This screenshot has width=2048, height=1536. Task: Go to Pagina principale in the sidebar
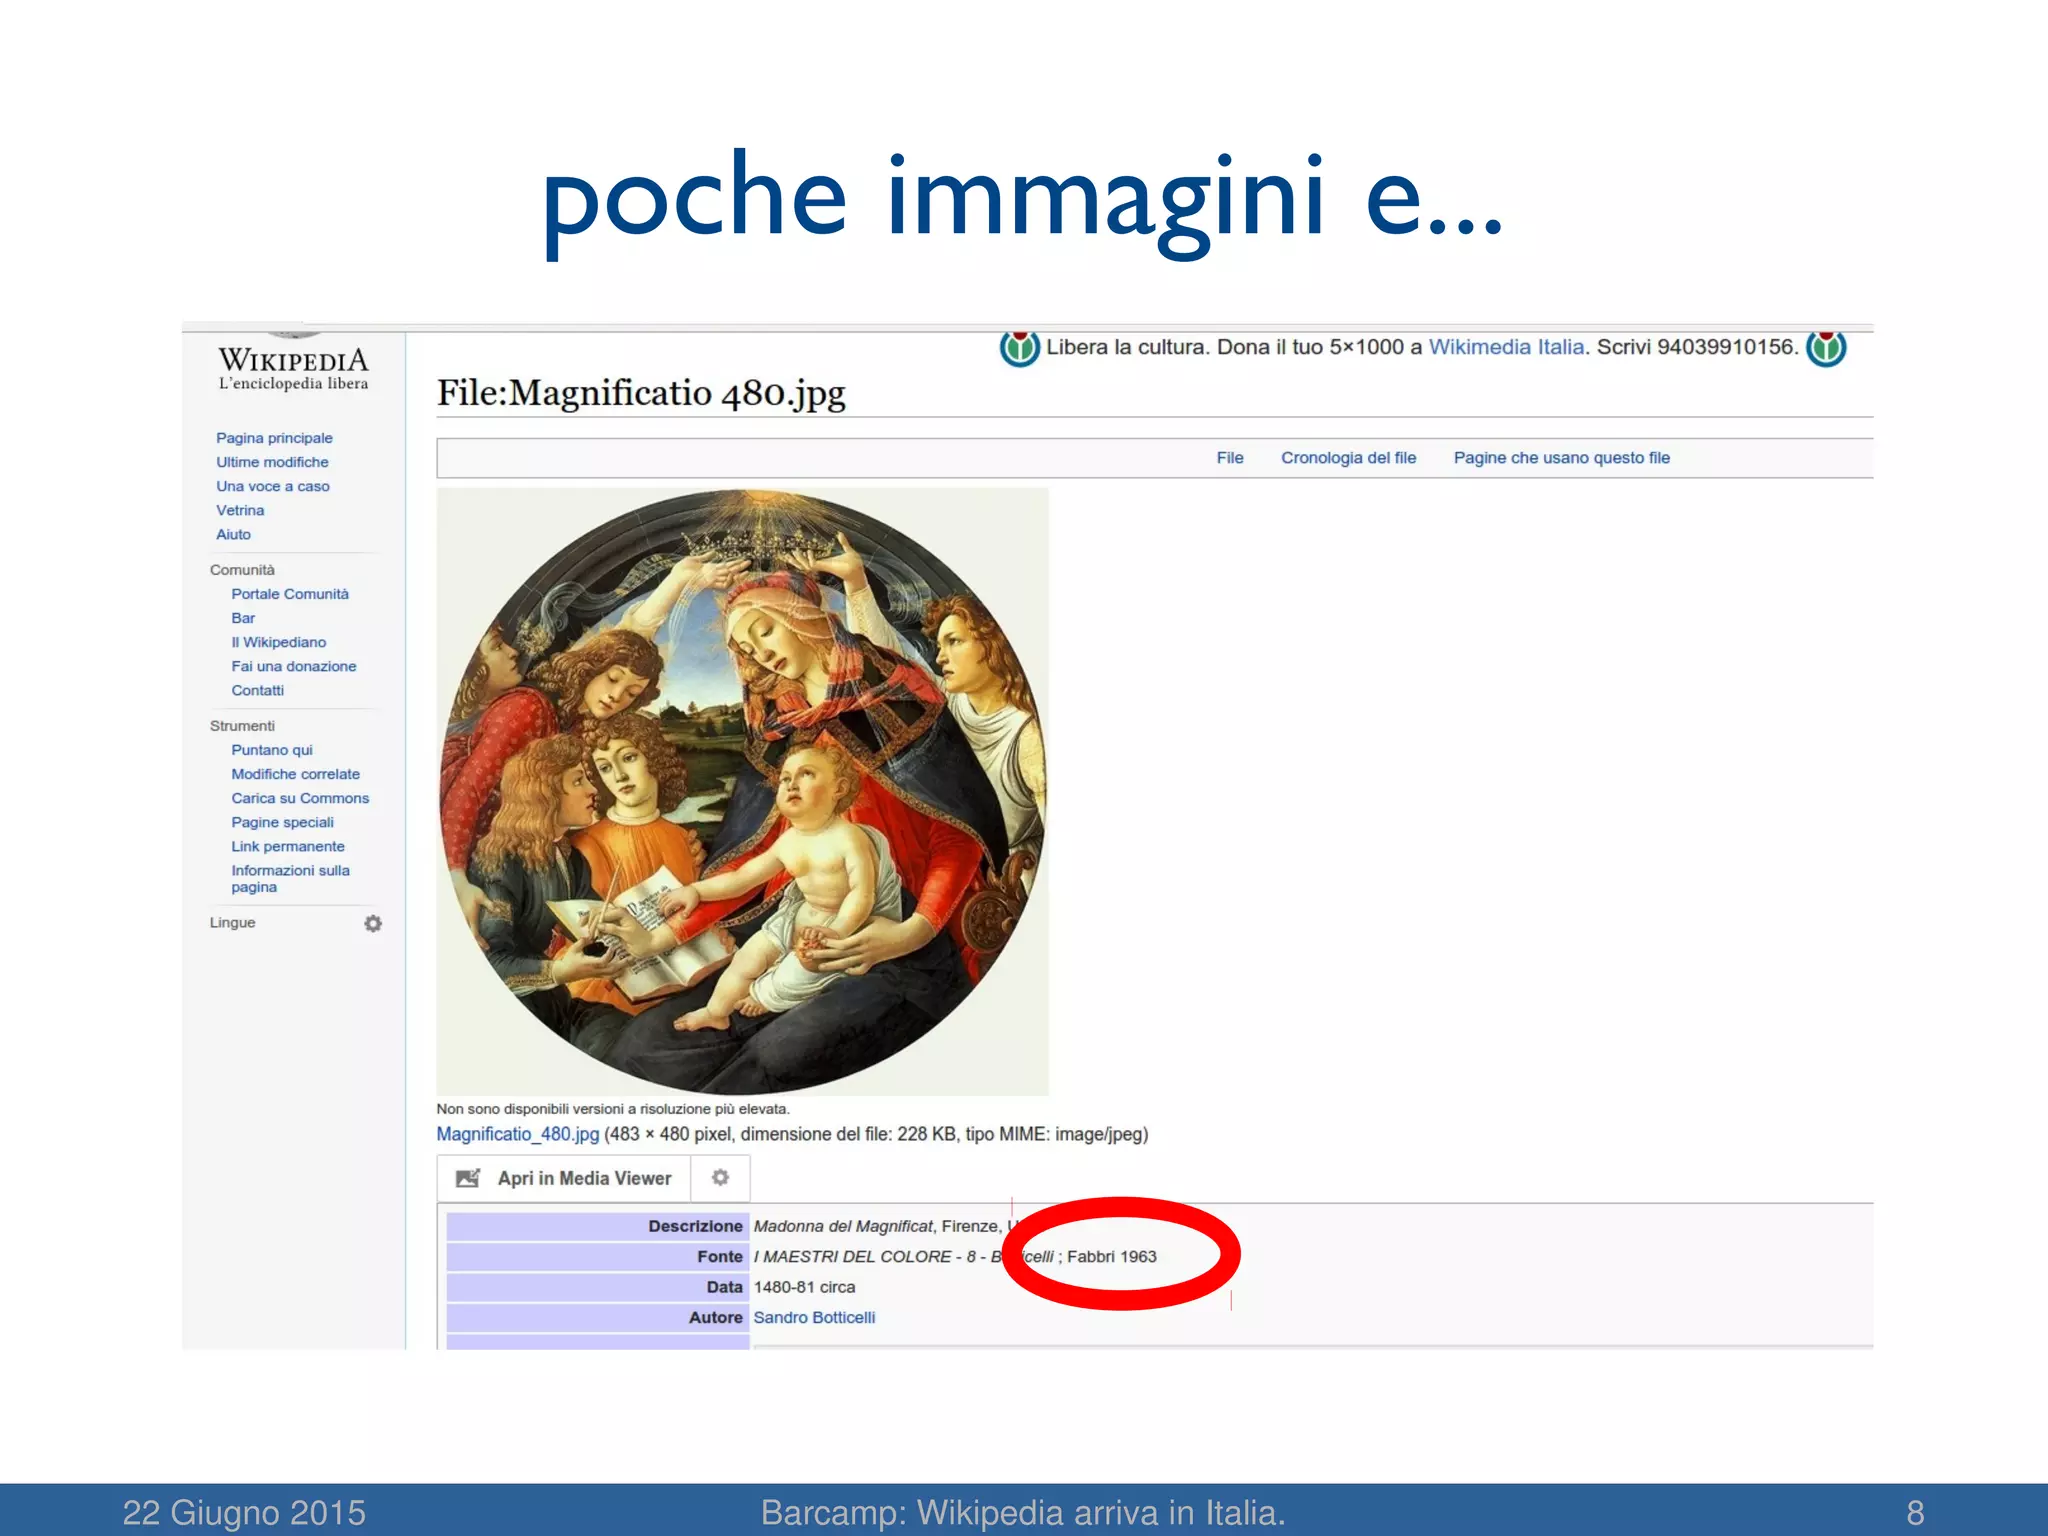point(274,438)
